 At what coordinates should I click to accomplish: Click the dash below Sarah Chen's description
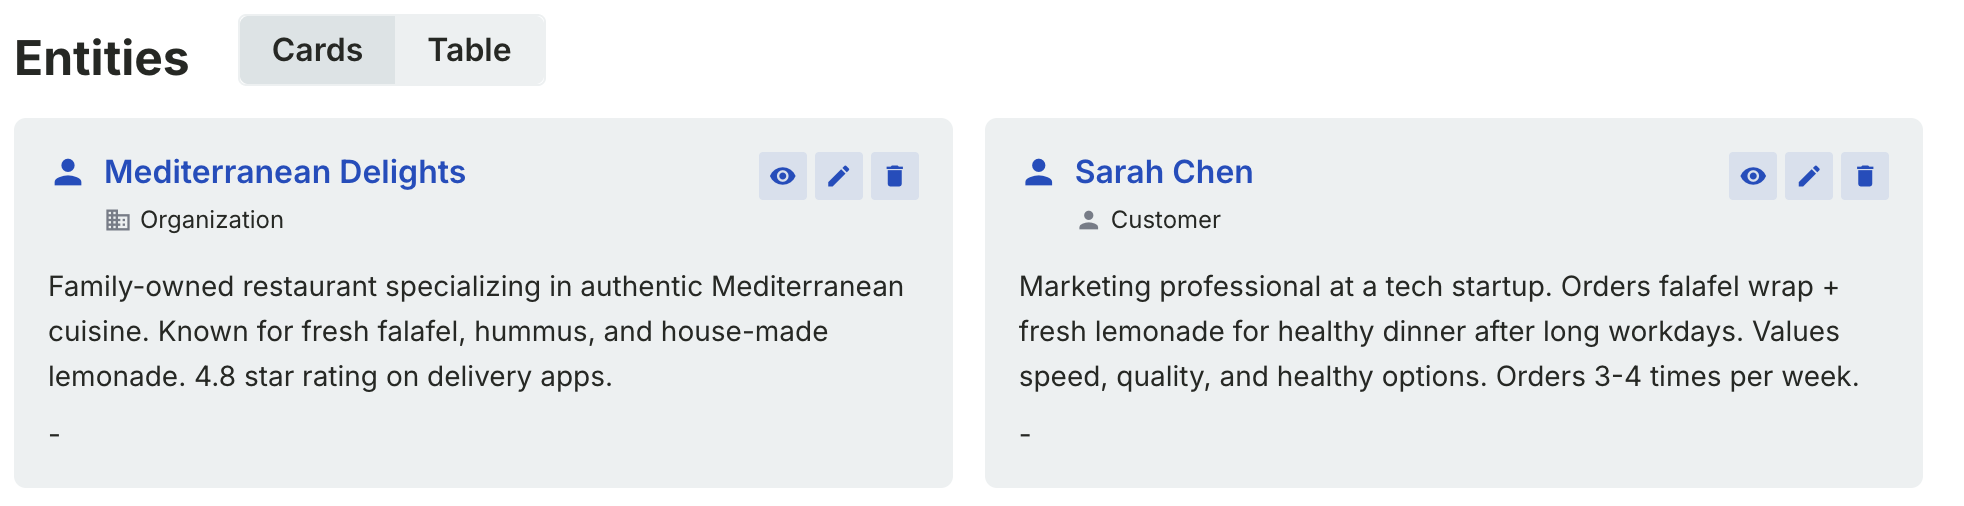tap(1025, 435)
